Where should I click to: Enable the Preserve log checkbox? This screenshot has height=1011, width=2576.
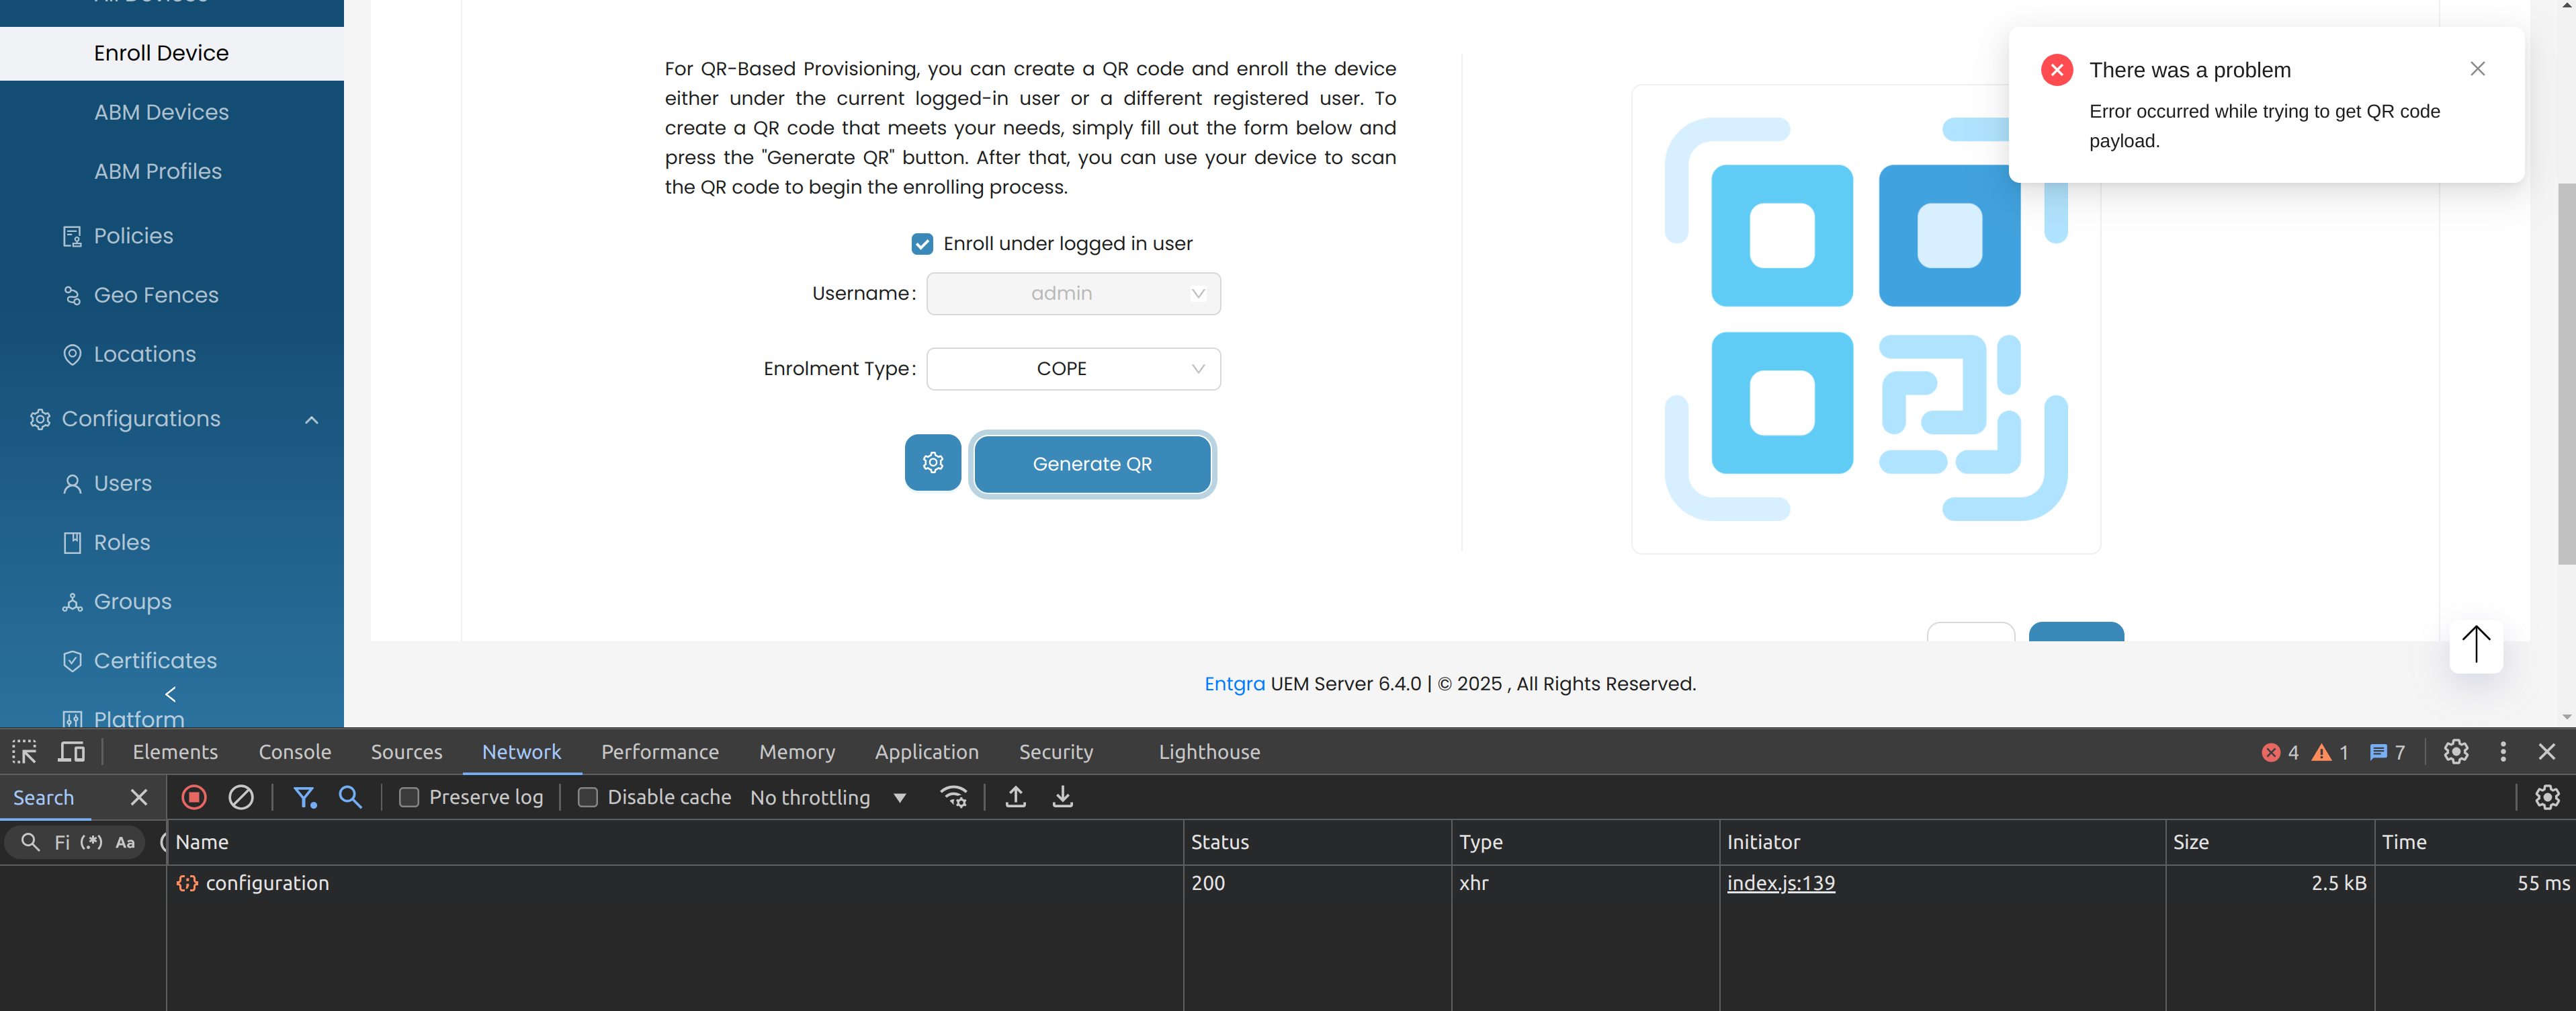[x=409, y=798]
